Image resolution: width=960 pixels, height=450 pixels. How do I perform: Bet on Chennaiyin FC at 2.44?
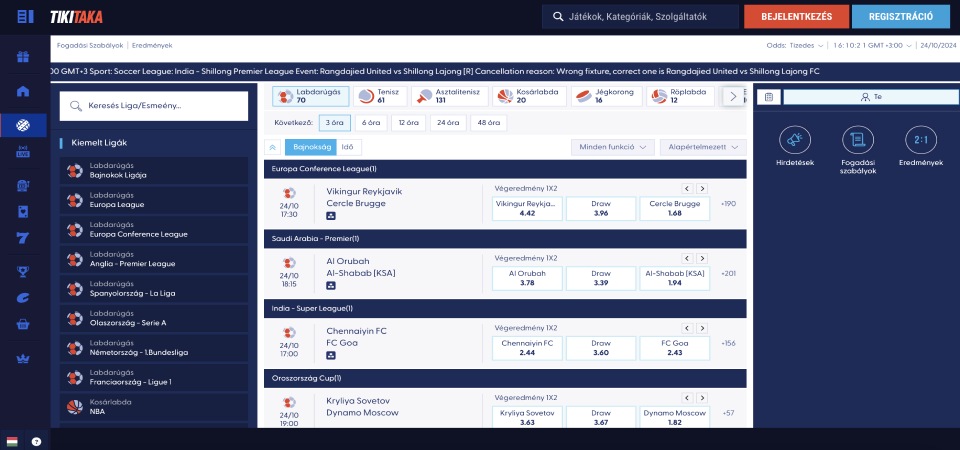pos(527,348)
